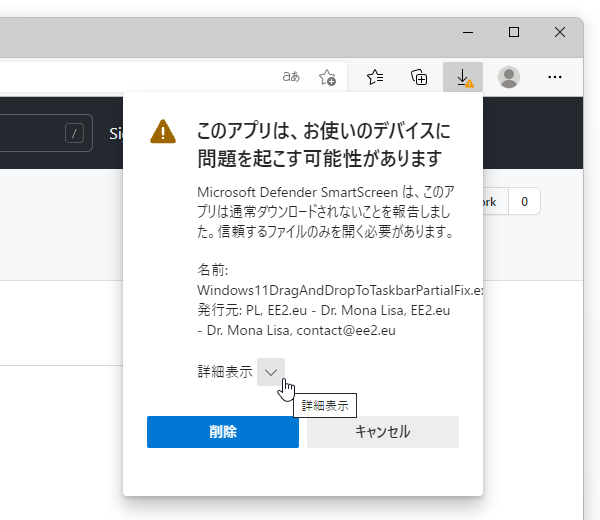Click the 削除 button
The width and height of the screenshot is (600, 520).
(223, 432)
